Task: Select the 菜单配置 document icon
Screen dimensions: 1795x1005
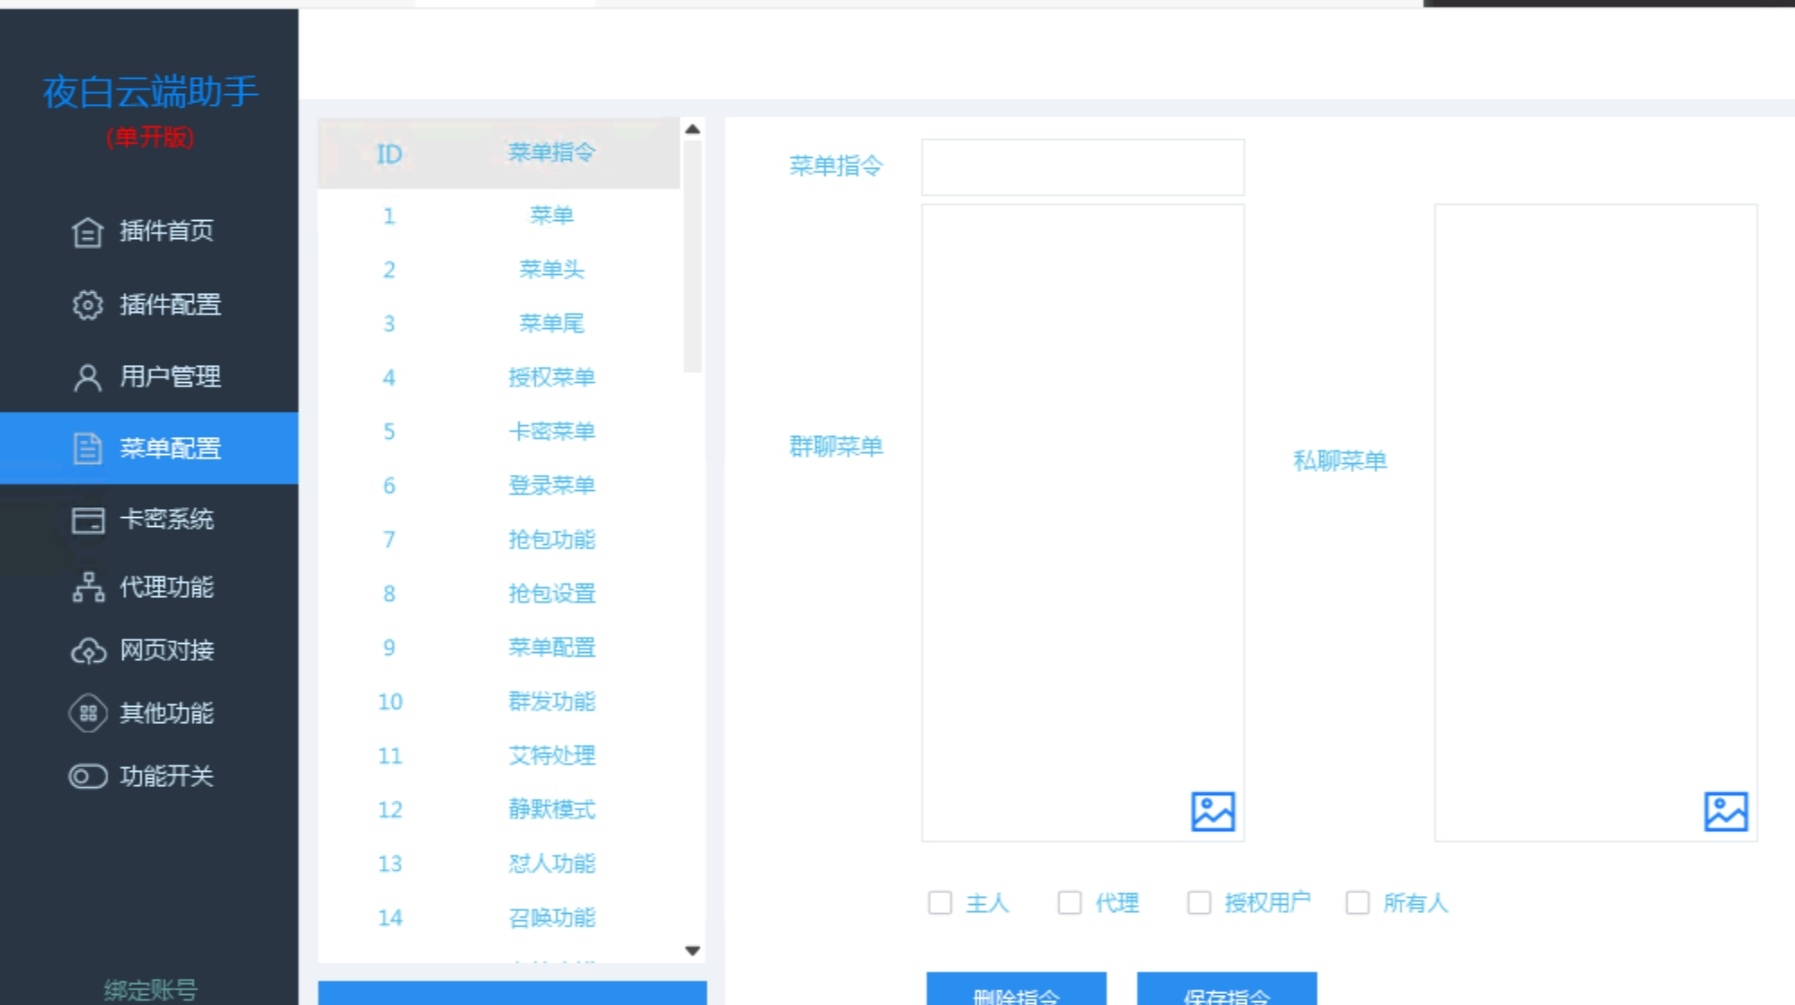Action: (88, 449)
